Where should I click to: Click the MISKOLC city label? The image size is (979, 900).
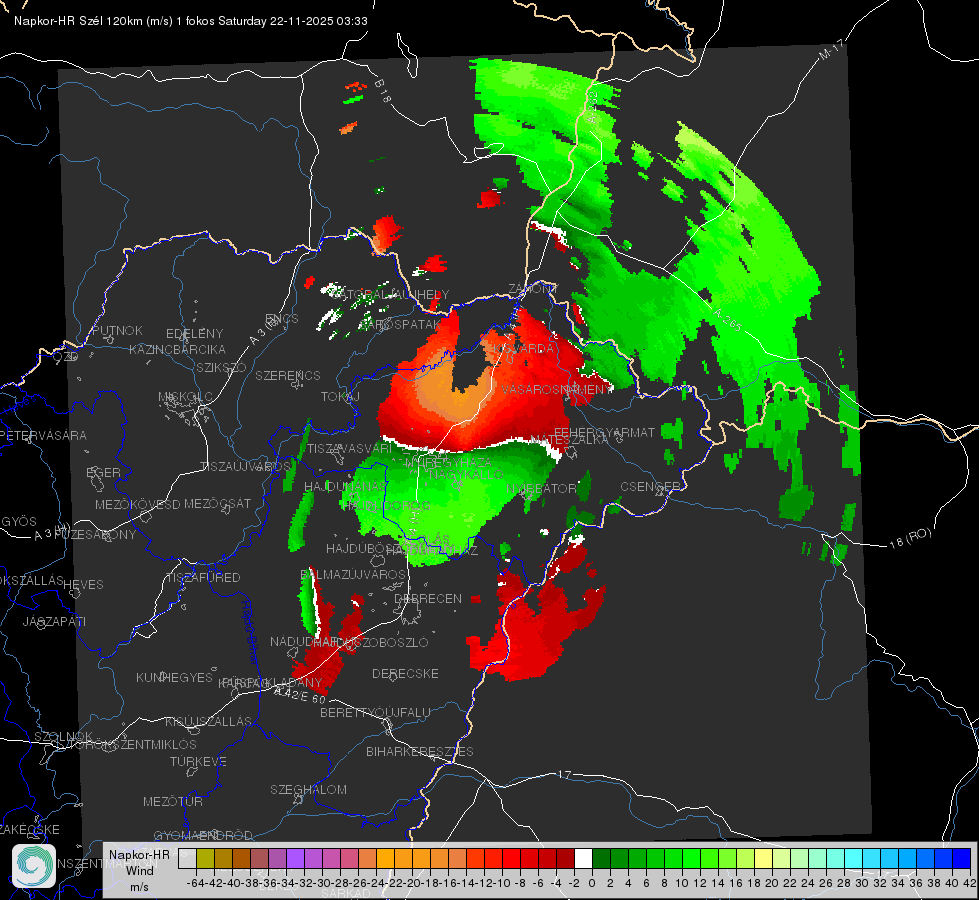(x=185, y=397)
